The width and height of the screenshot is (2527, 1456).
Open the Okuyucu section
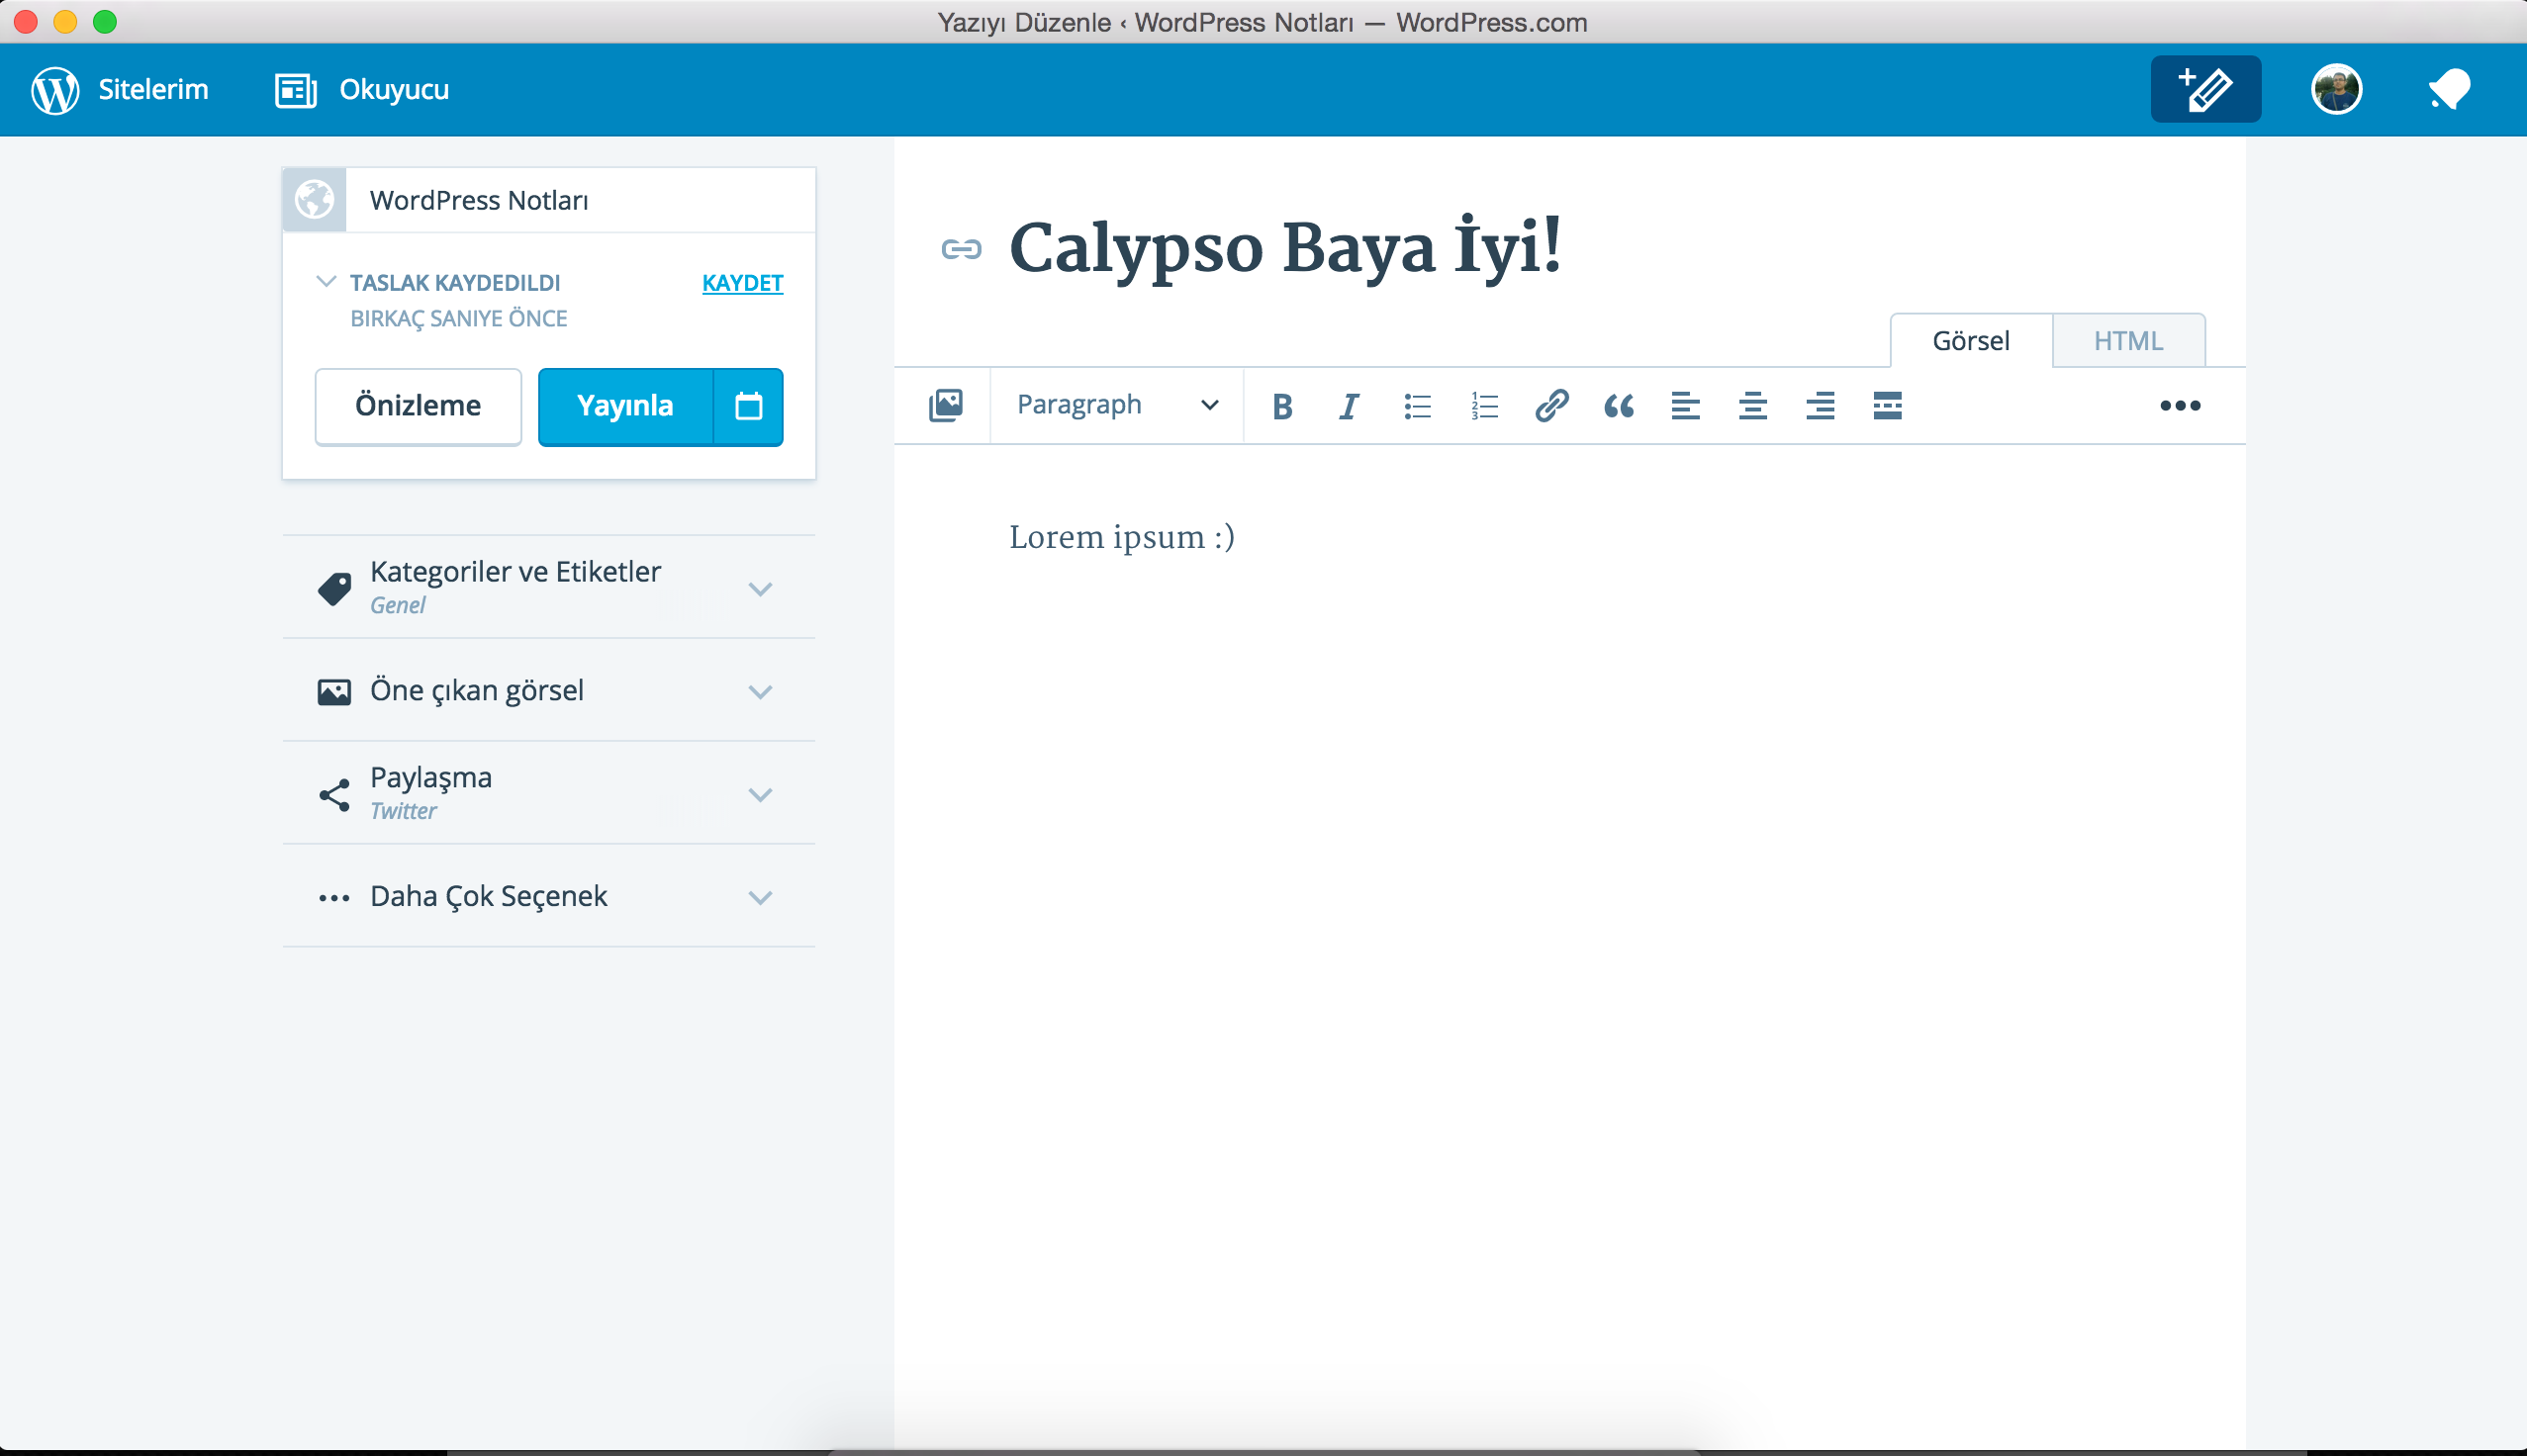[359, 89]
